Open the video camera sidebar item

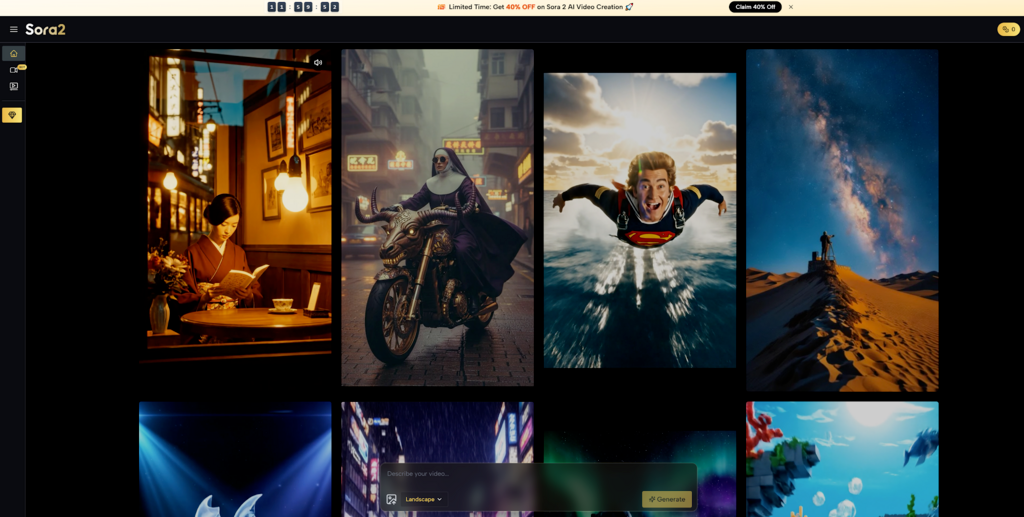[x=14, y=70]
